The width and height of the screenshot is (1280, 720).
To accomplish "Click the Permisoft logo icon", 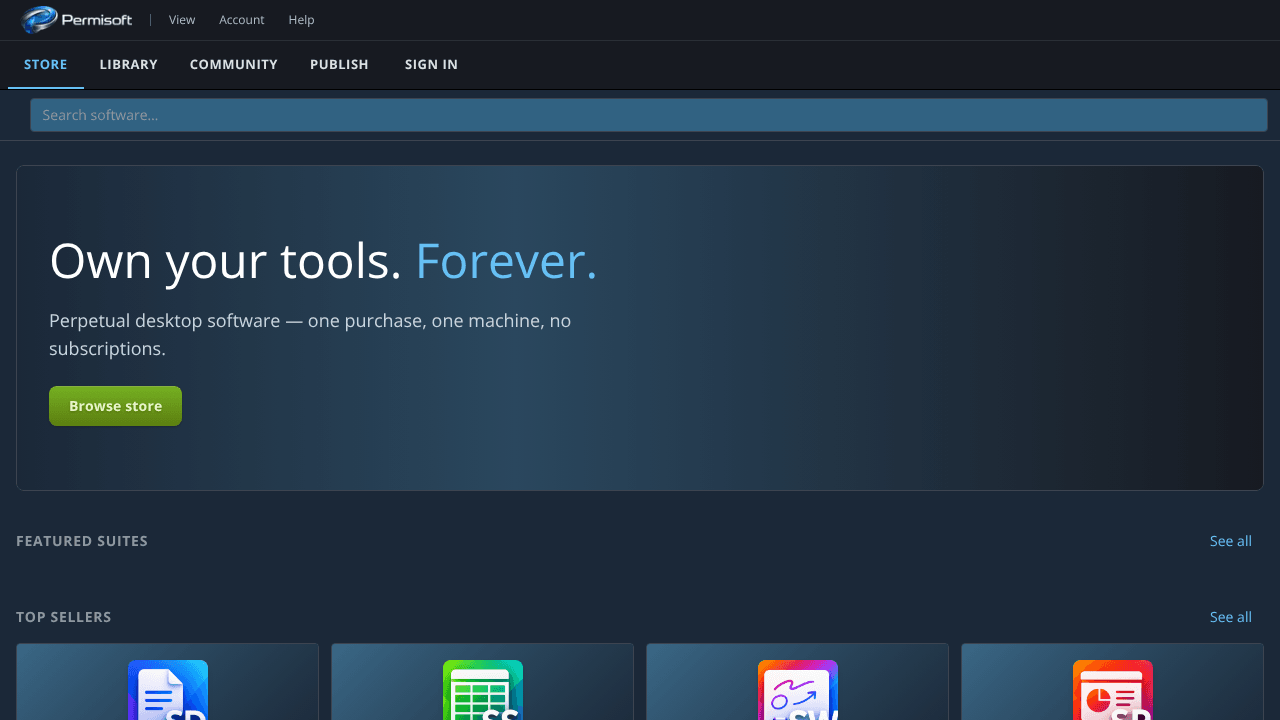I will point(39,19).
